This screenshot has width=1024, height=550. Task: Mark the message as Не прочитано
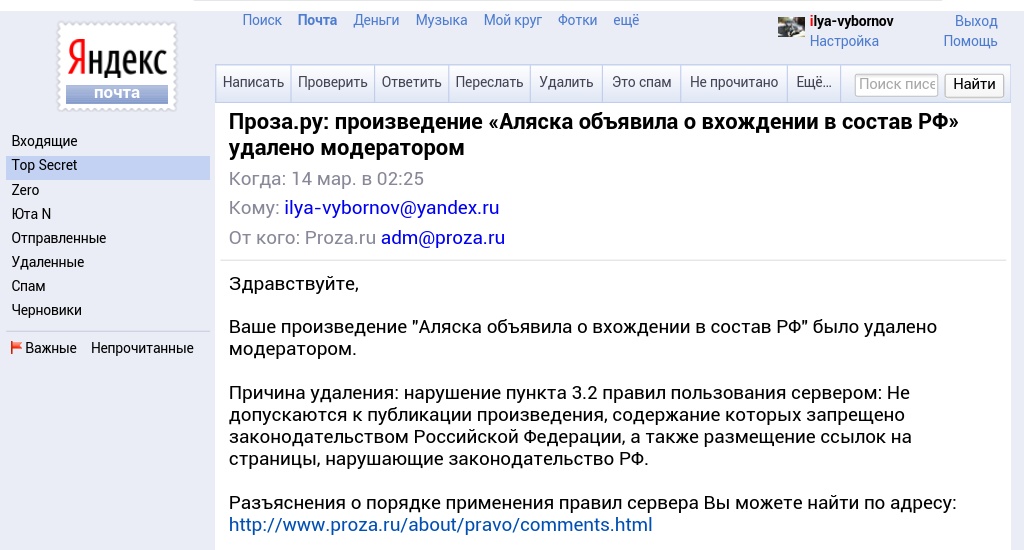click(x=734, y=83)
